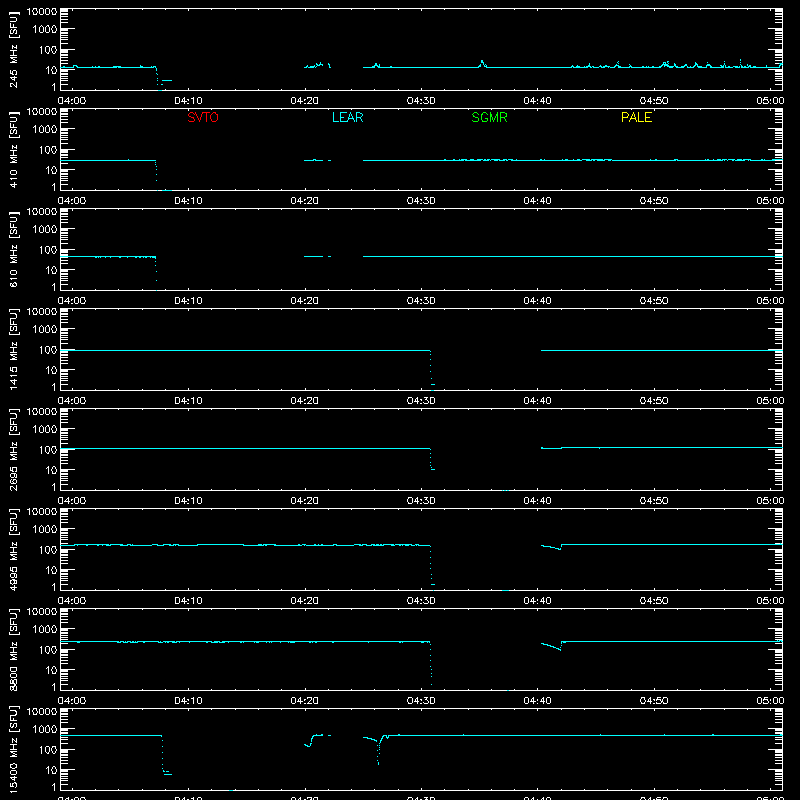Click the 1000 tick label on 410 MHz plot
This screenshot has height=800, width=800.
(x=45, y=130)
